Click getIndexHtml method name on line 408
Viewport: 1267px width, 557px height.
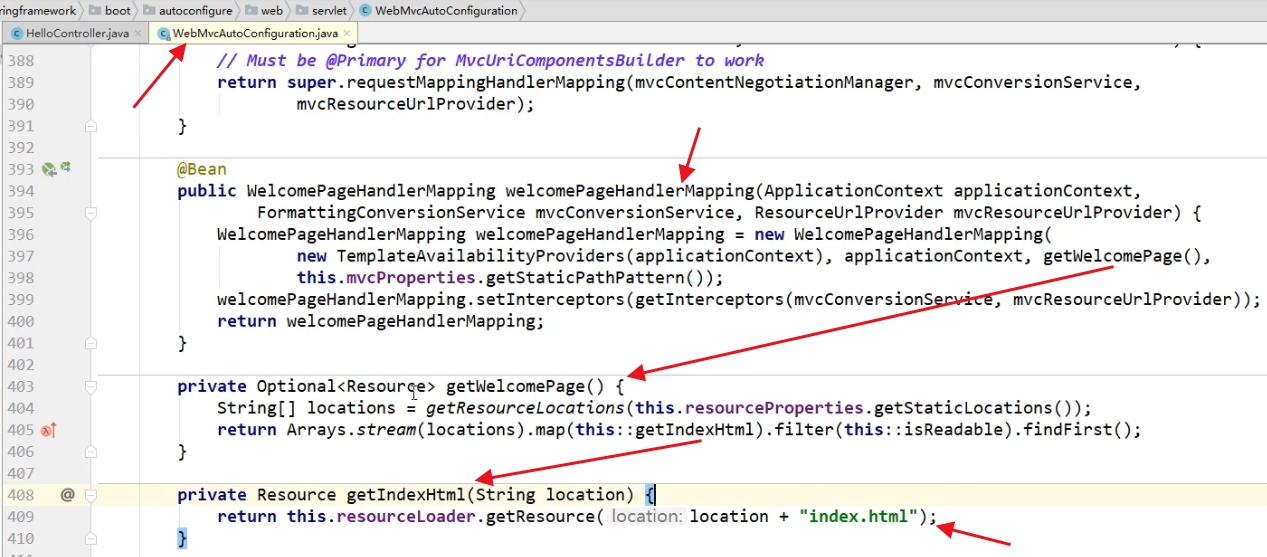click(406, 495)
